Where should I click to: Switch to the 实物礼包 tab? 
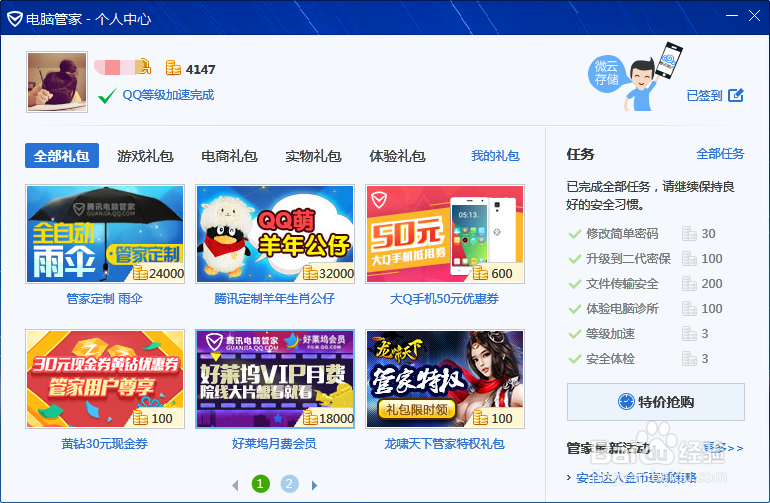[x=313, y=156]
